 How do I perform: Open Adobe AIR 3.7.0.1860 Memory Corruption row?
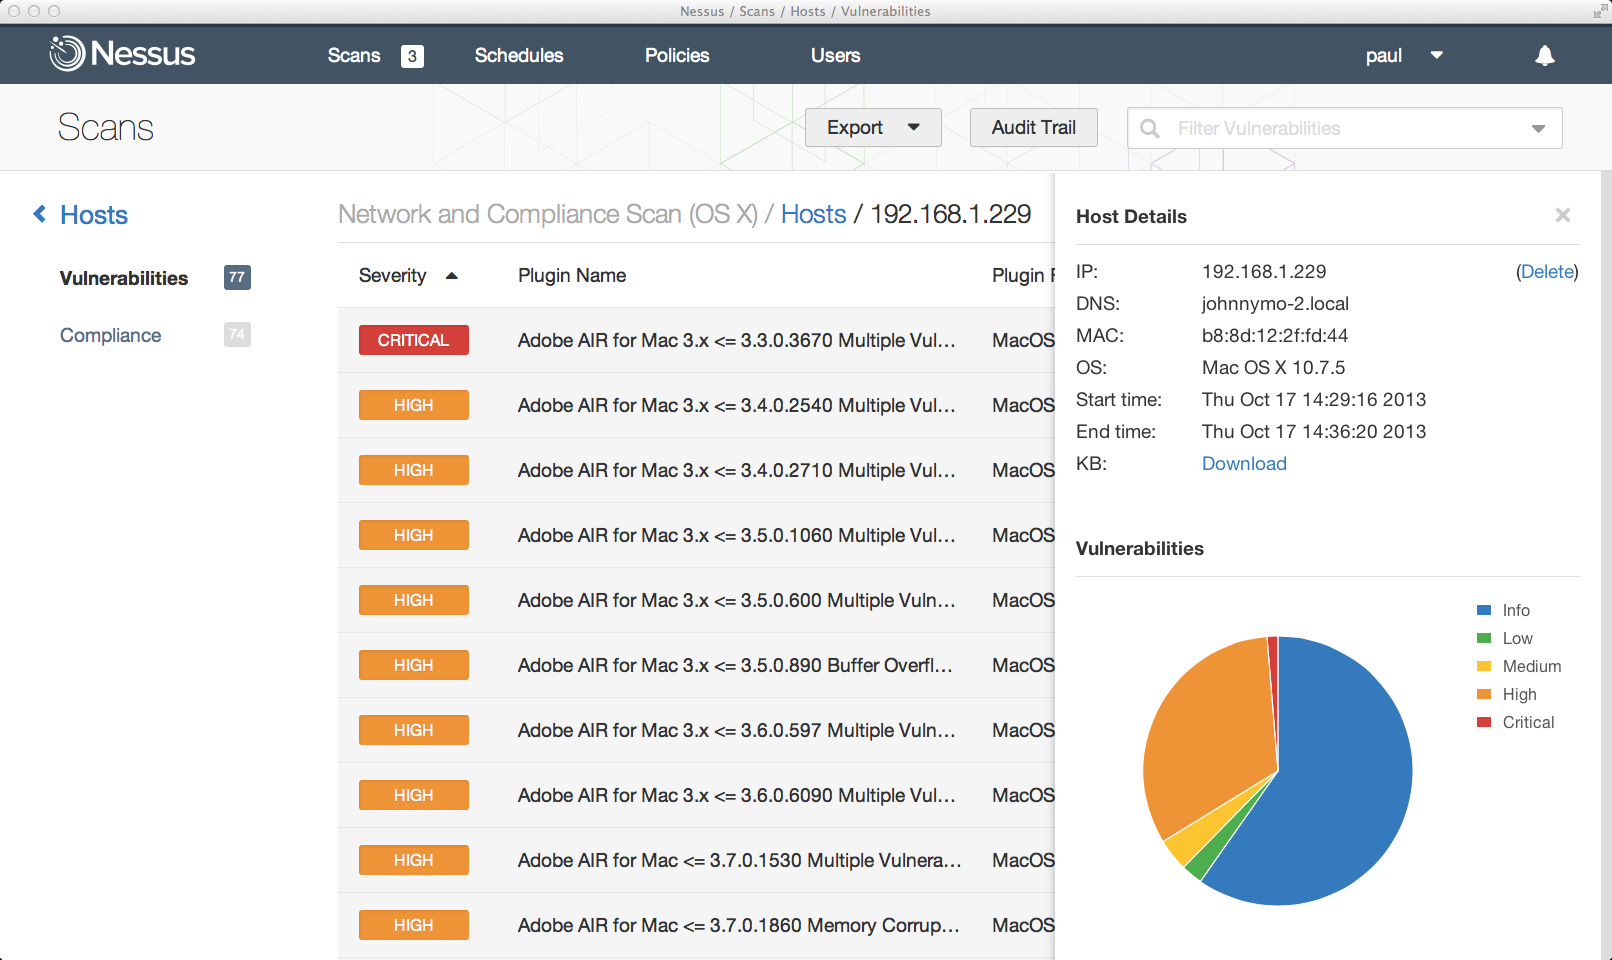click(696, 925)
